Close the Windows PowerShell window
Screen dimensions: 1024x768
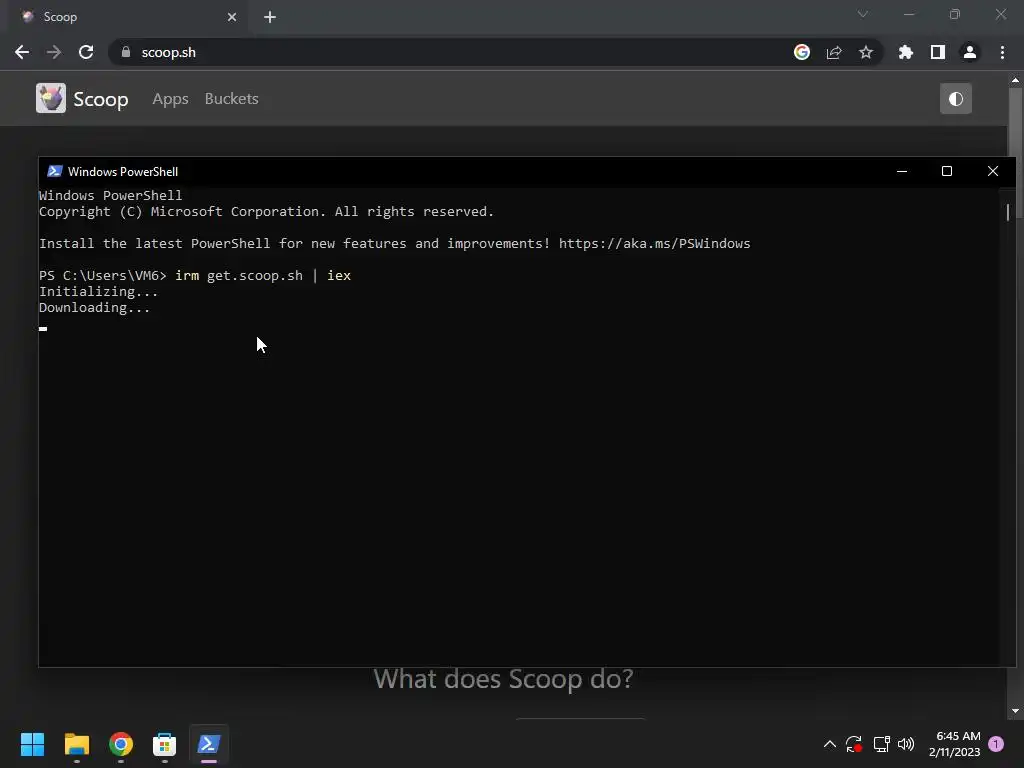point(993,171)
